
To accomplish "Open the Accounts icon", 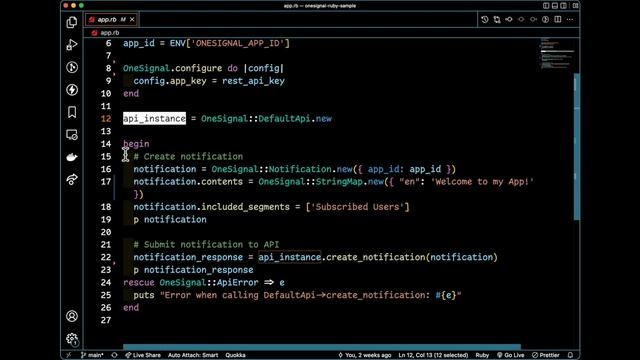I will click(72, 316).
